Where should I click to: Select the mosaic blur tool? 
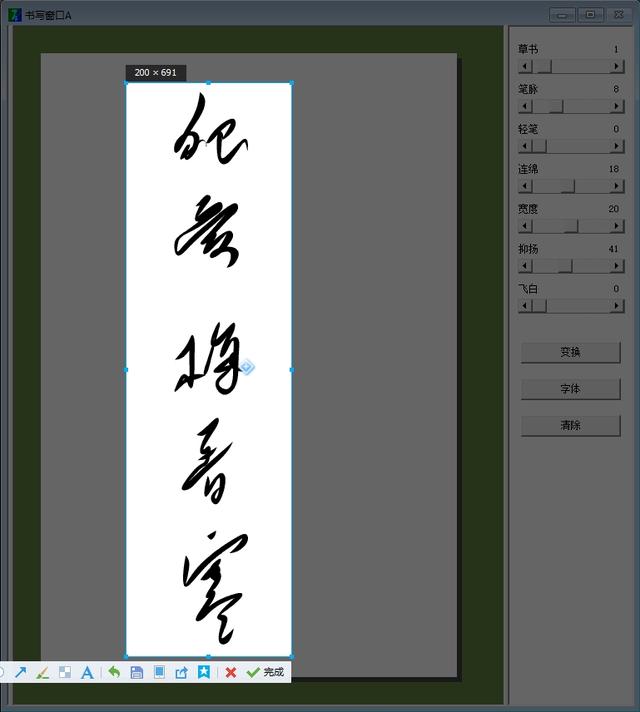tap(65, 672)
